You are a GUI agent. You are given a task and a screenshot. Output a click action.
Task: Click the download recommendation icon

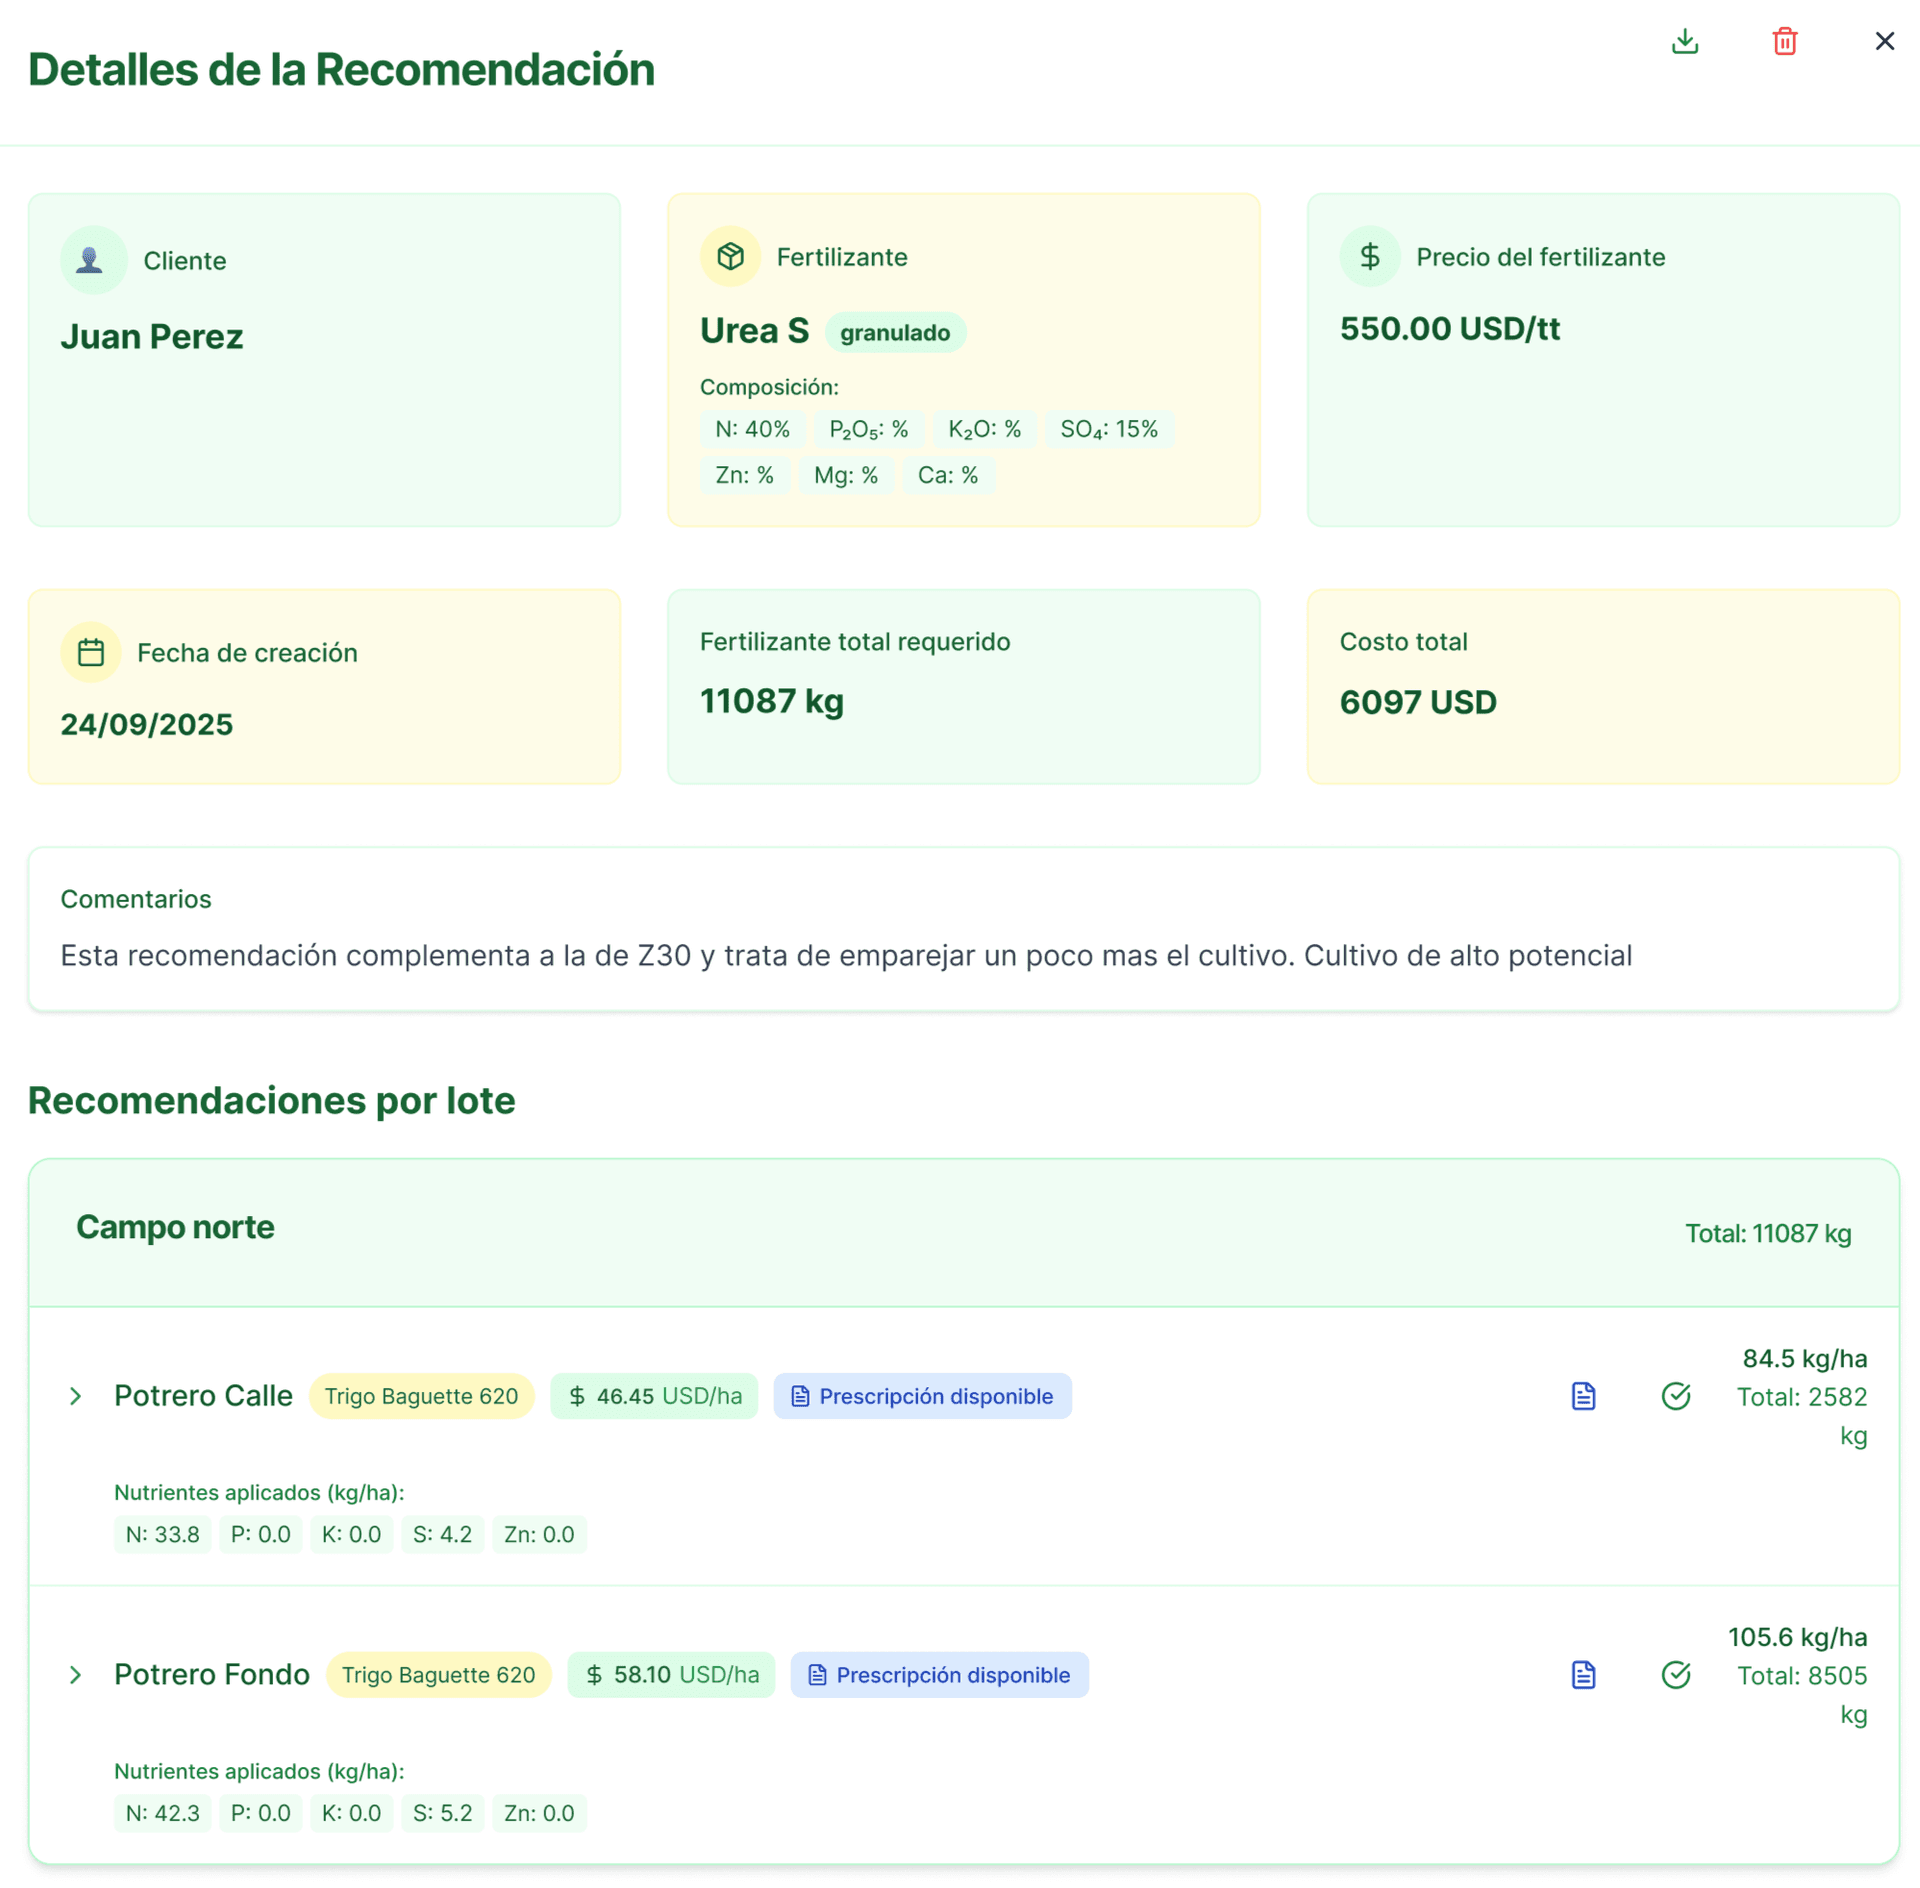(x=1685, y=41)
